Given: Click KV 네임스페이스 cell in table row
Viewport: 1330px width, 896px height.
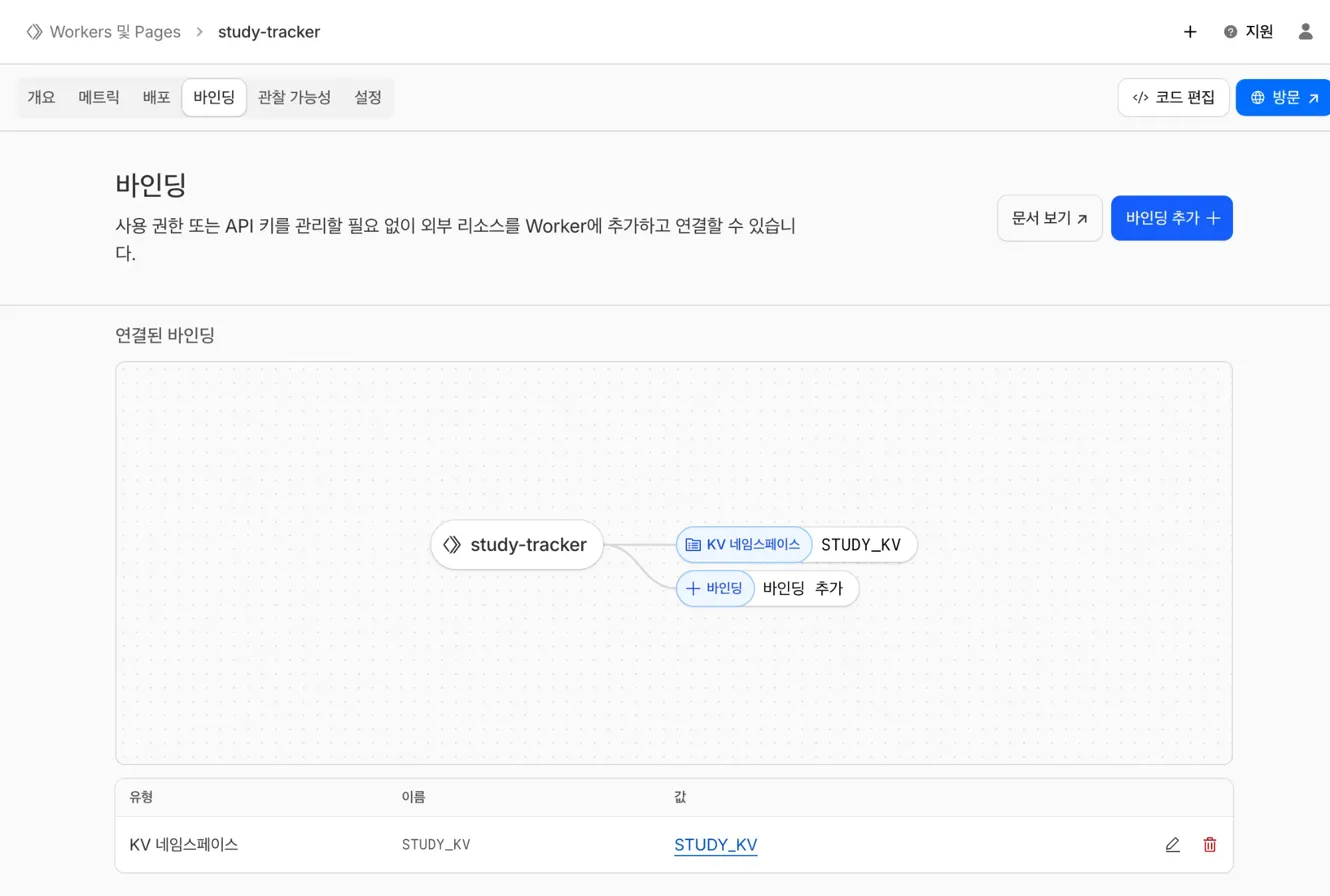Looking at the screenshot, I should pos(184,845).
